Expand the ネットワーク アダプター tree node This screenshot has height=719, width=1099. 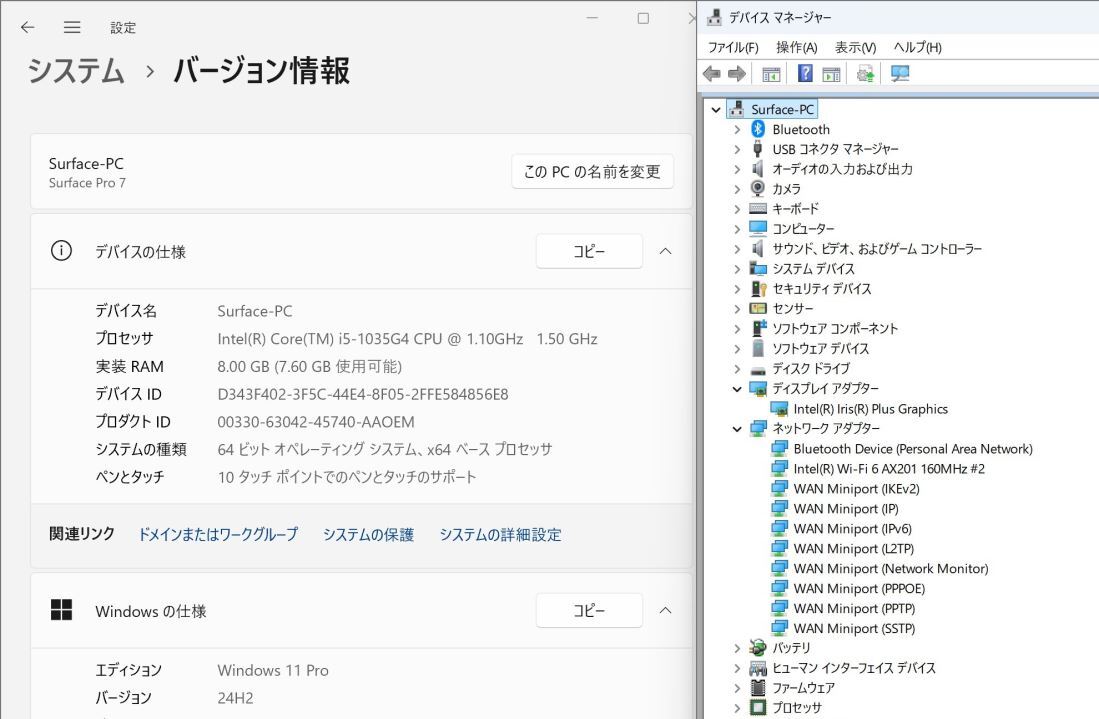click(x=738, y=428)
